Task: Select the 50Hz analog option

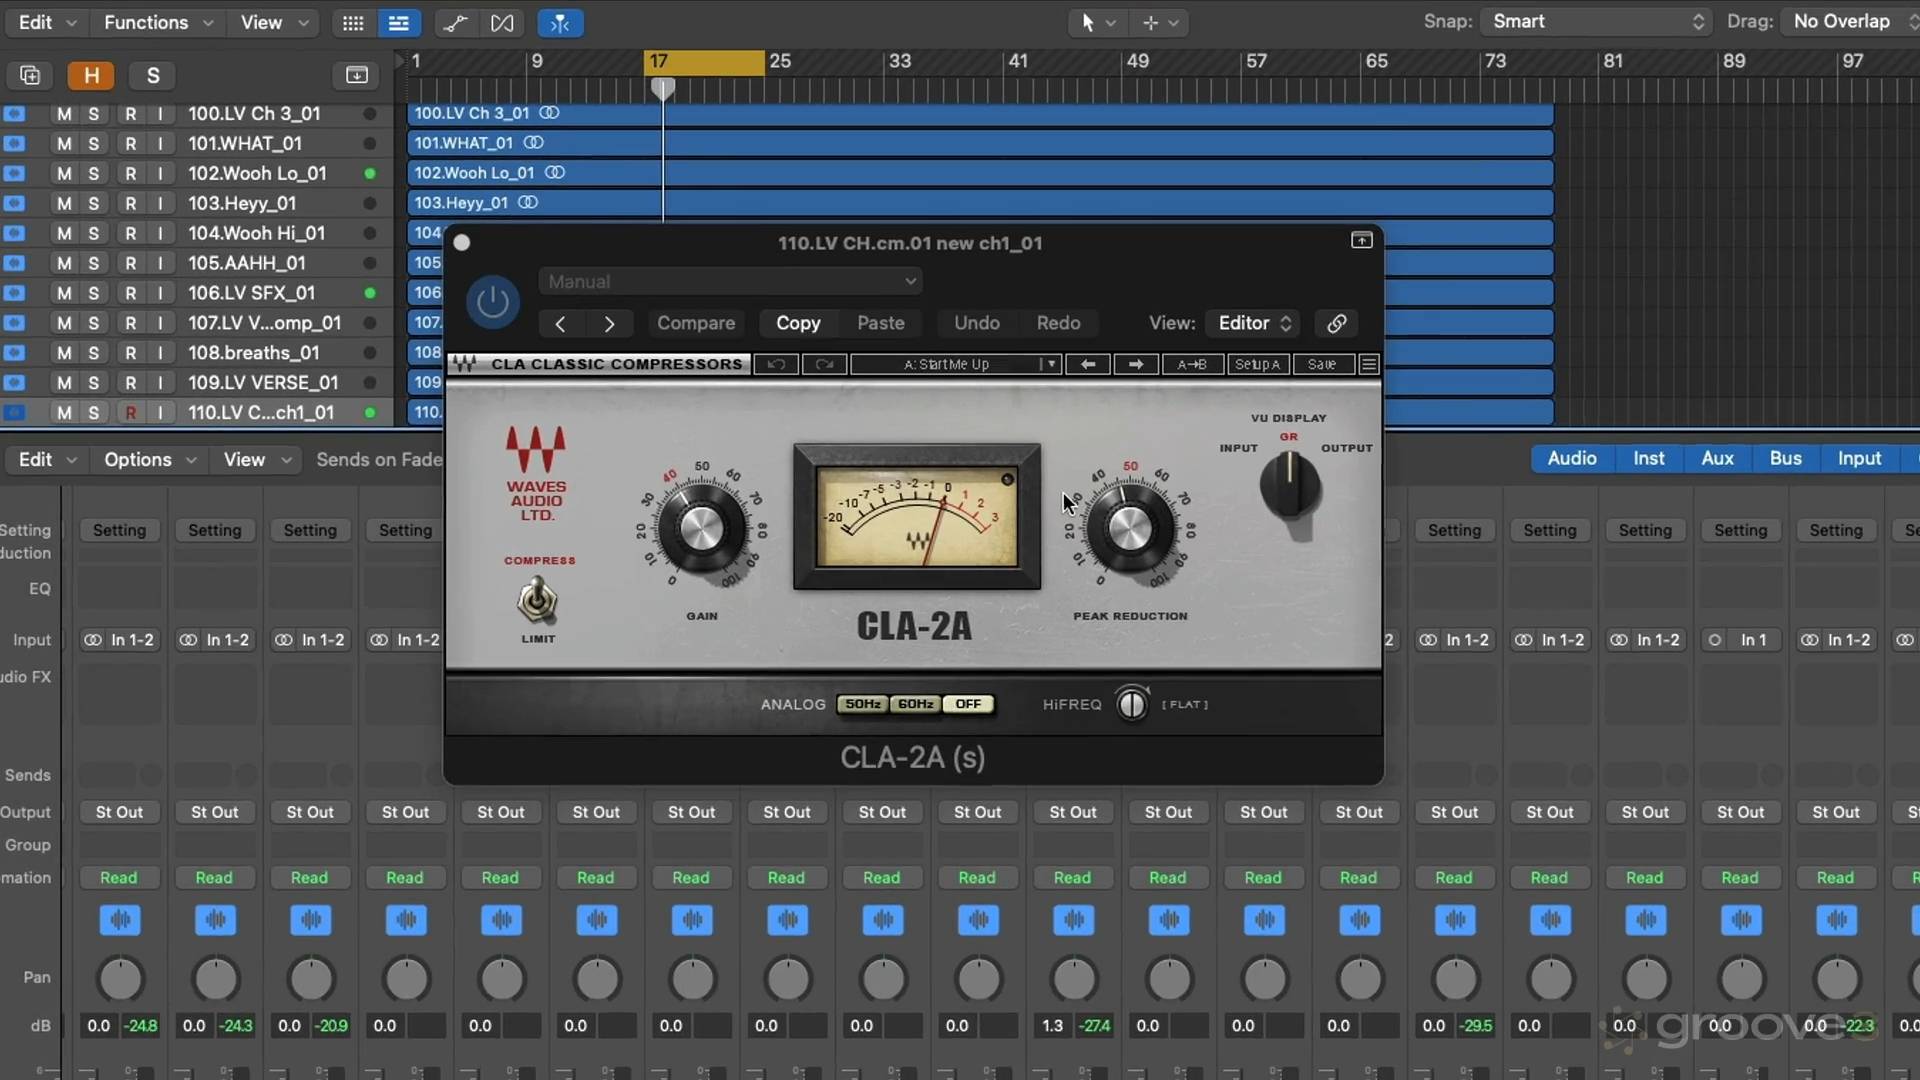Action: pos(862,704)
